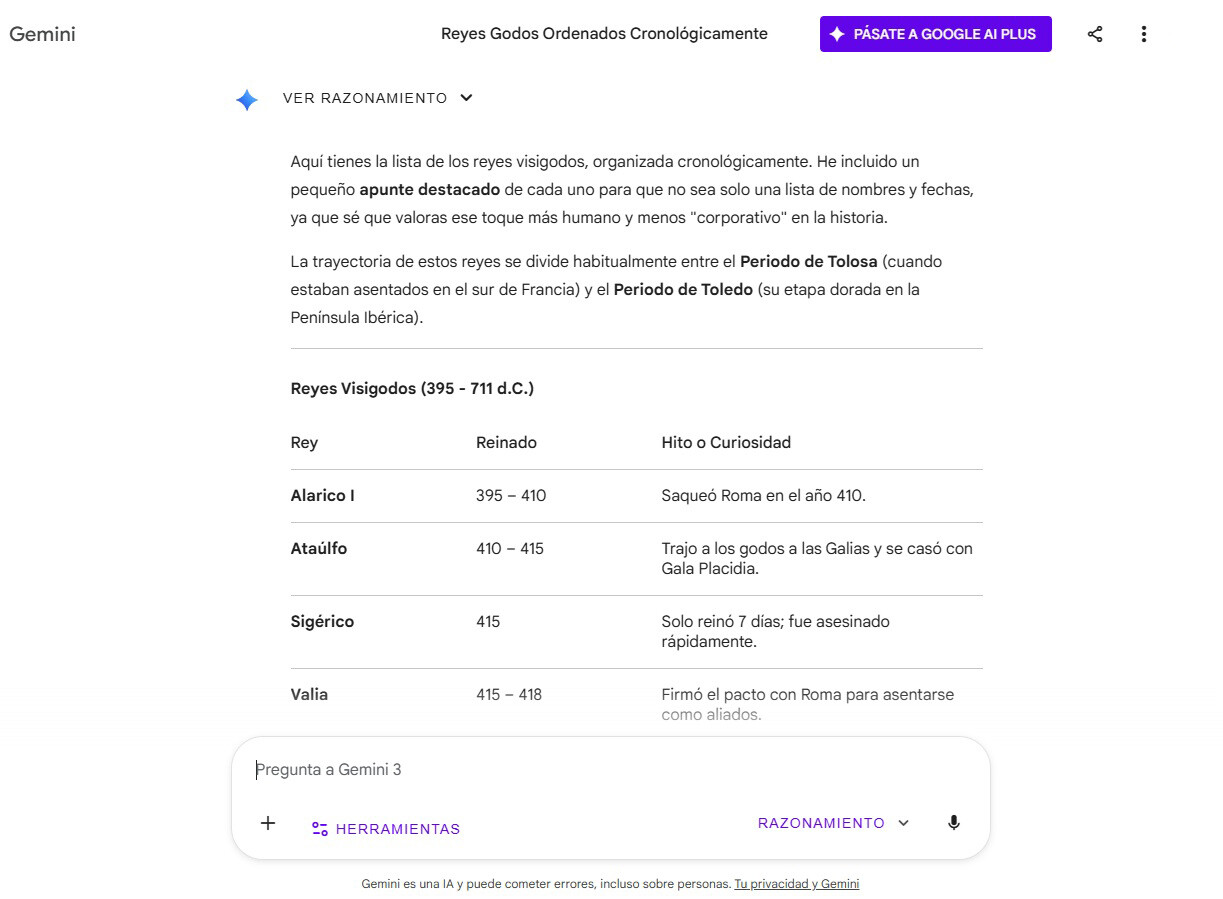Click the sliders icon next to HERRAMIENTAS
1223x899 pixels.
[319, 828]
